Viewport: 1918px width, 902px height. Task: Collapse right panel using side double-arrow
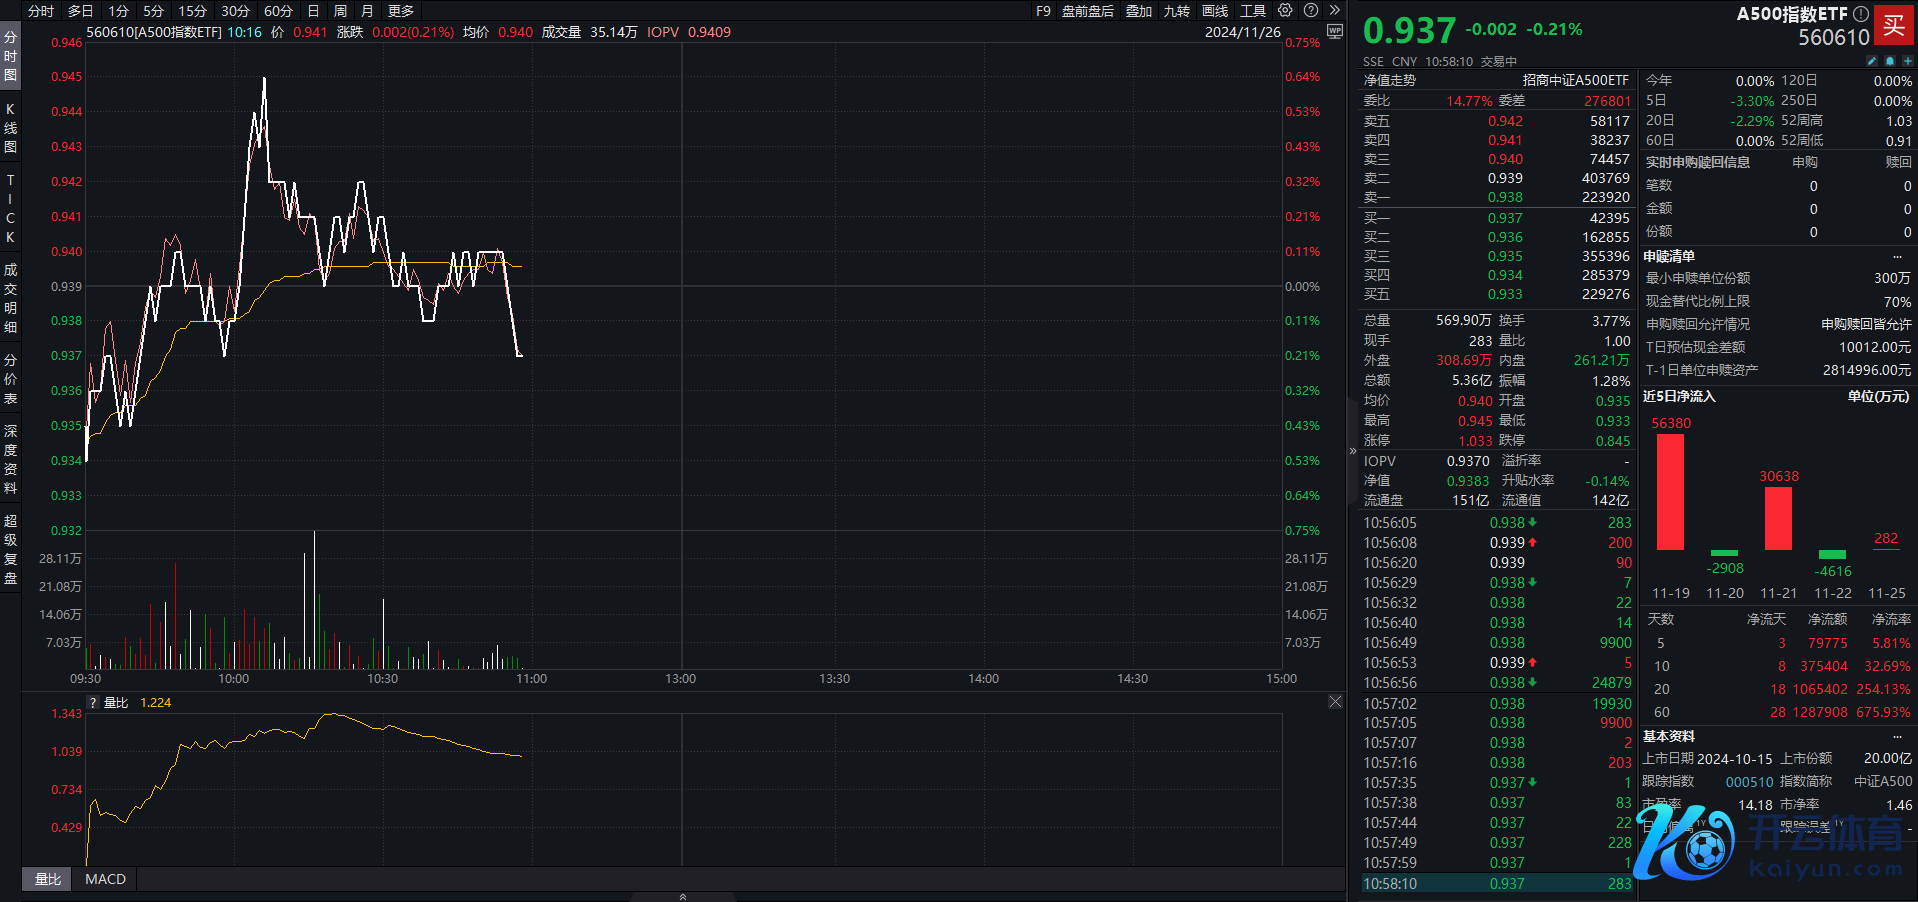(1352, 451)
